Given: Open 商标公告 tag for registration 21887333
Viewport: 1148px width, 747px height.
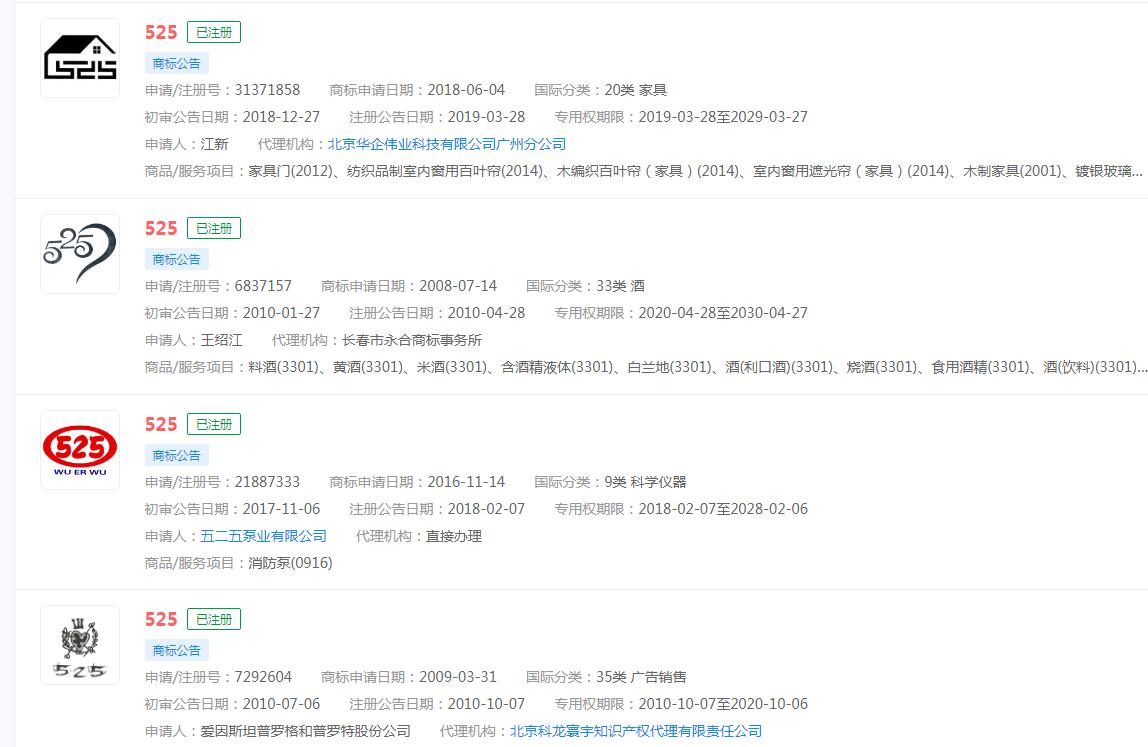Looking at the screenshot, I should point(176,456).
